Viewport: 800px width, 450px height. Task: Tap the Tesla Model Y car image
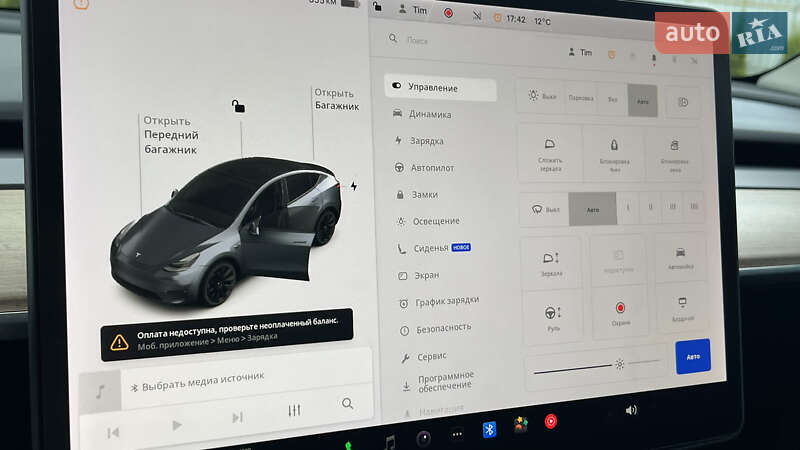tap(226, 231)
